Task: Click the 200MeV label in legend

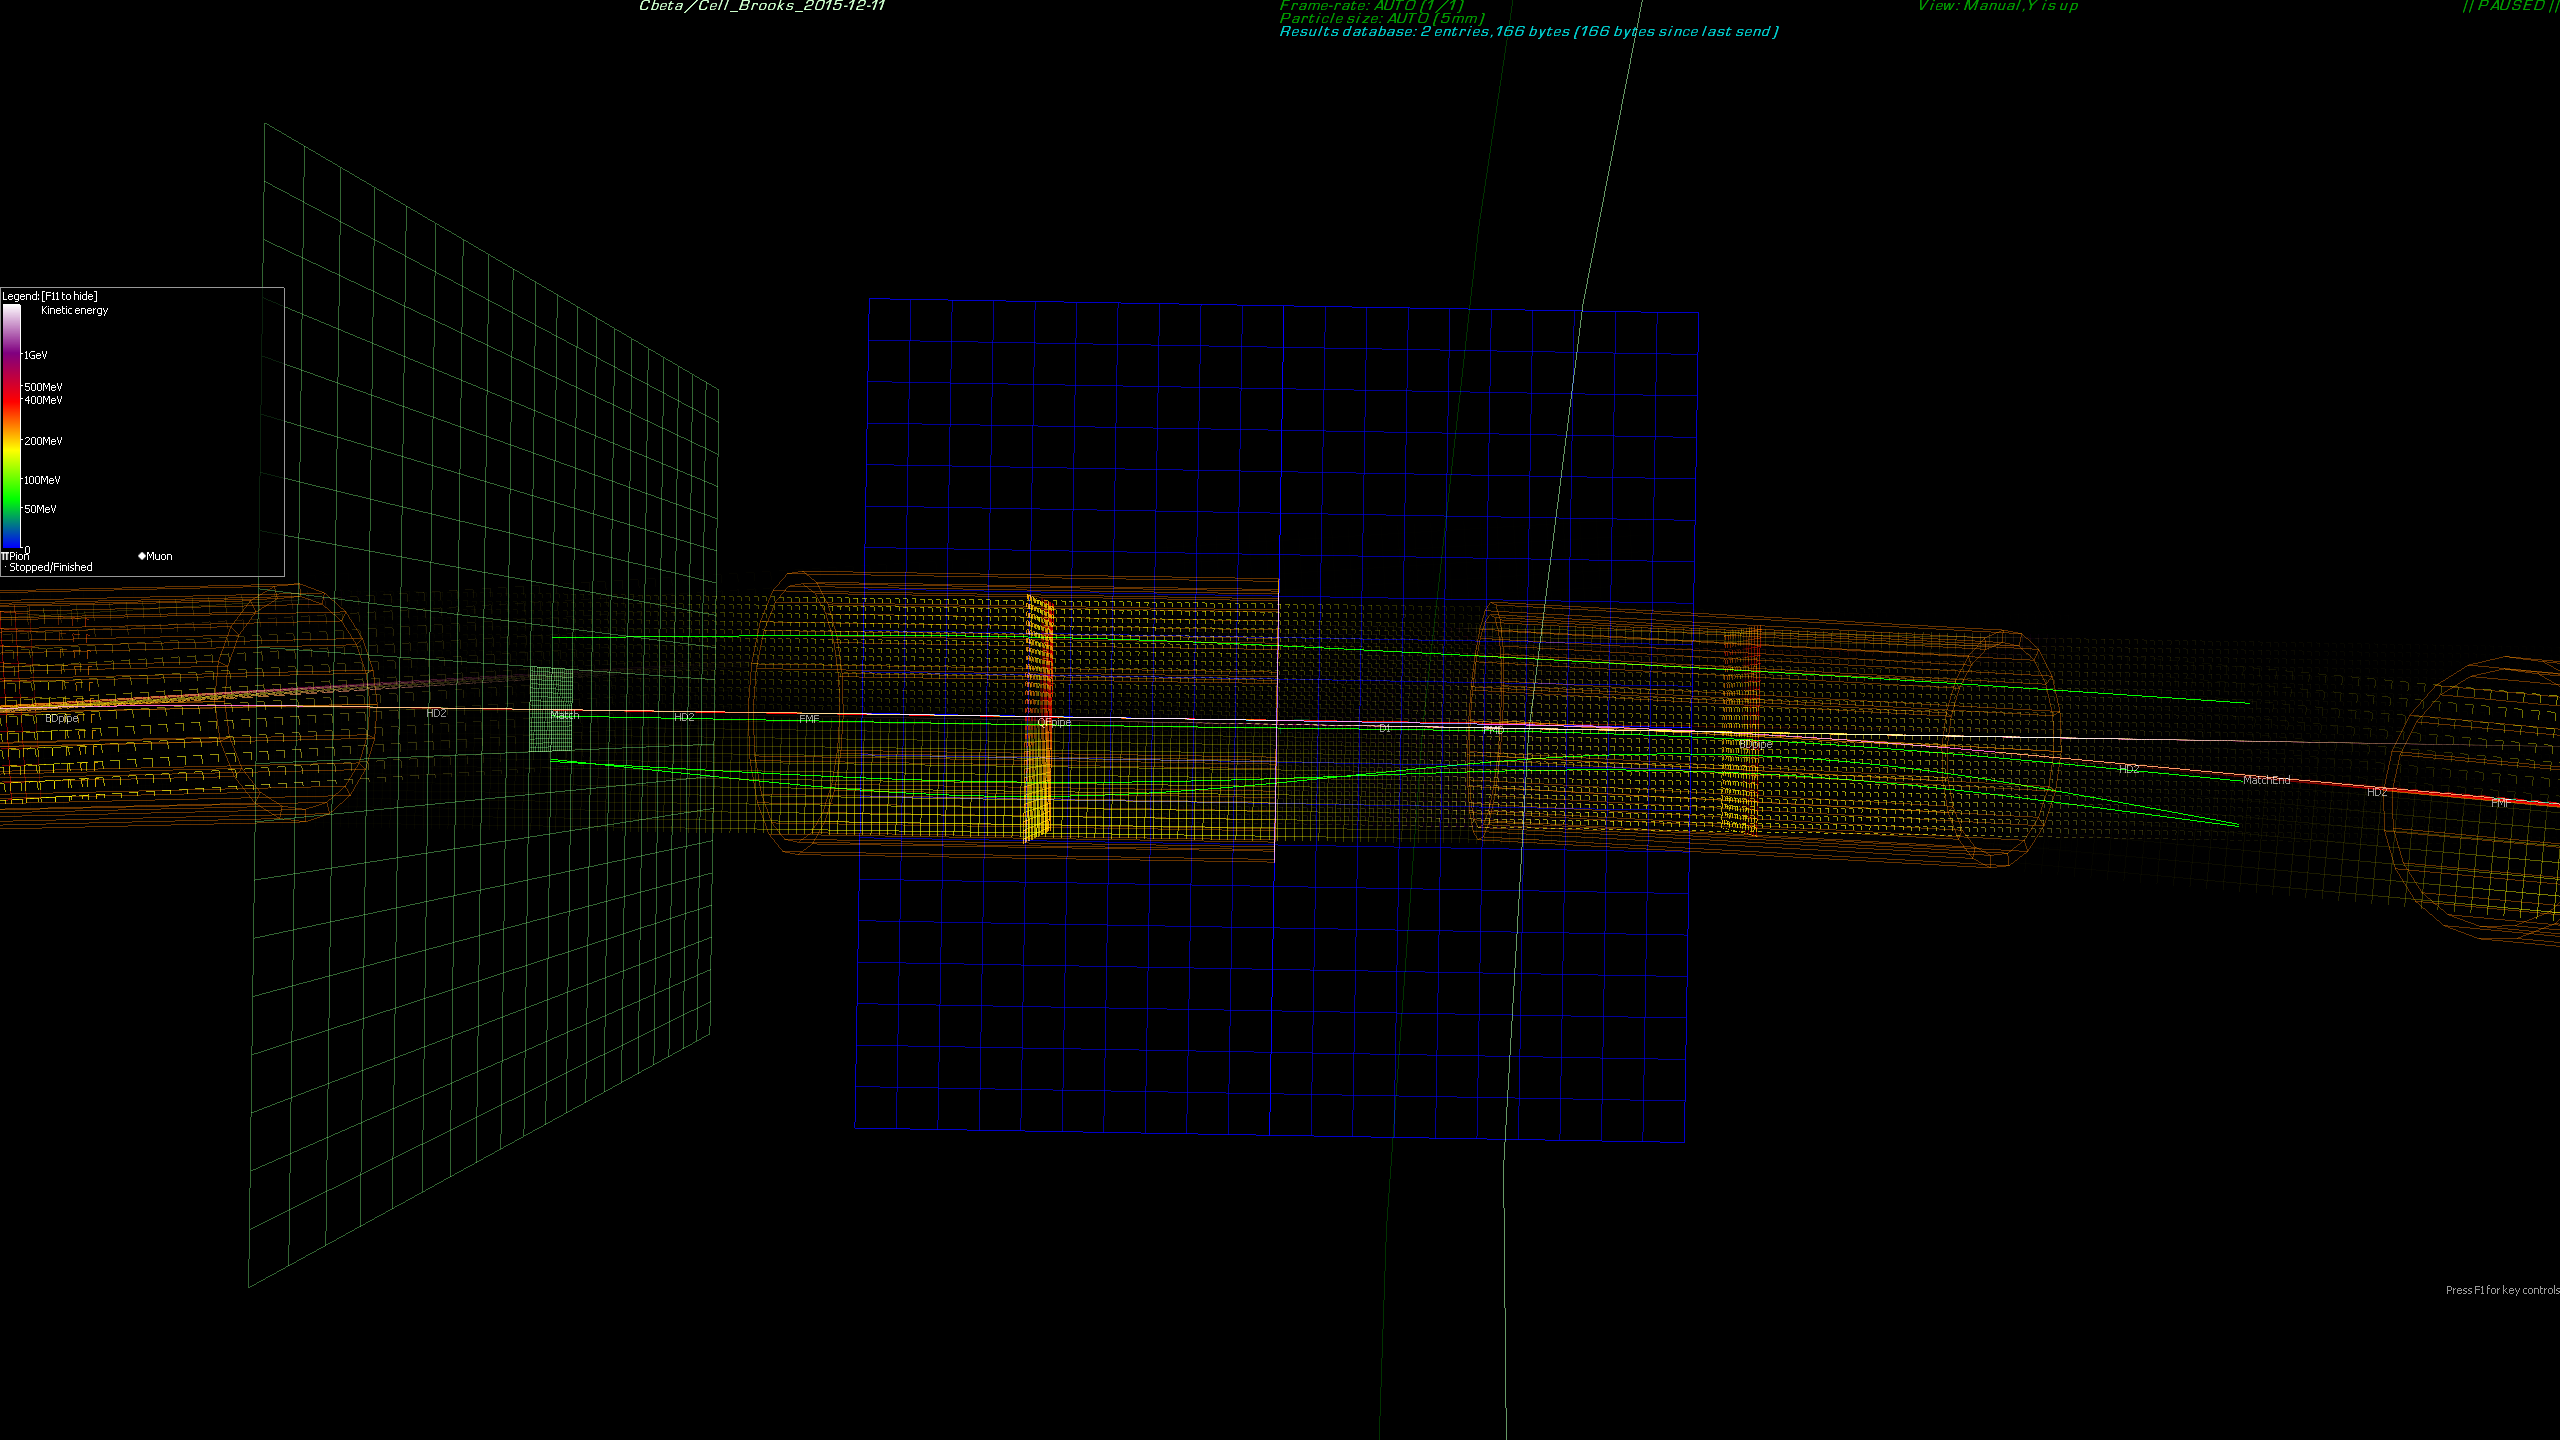Action: pyautogui.click(x=43, y=441)
